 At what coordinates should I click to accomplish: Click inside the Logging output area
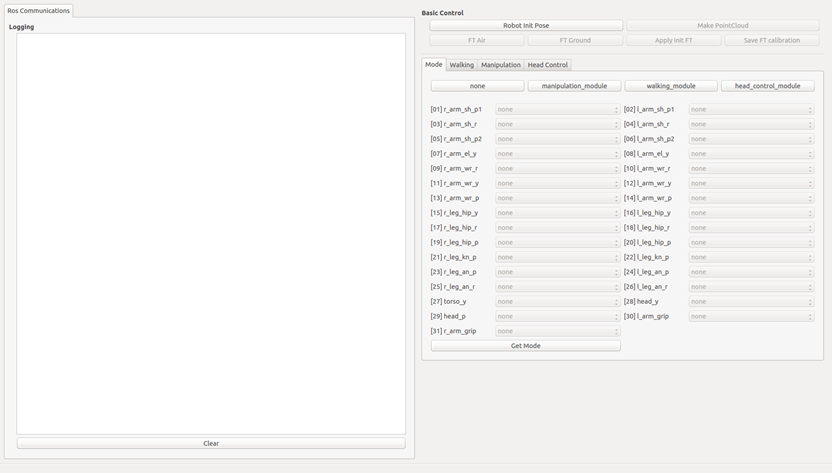[211, 233]
